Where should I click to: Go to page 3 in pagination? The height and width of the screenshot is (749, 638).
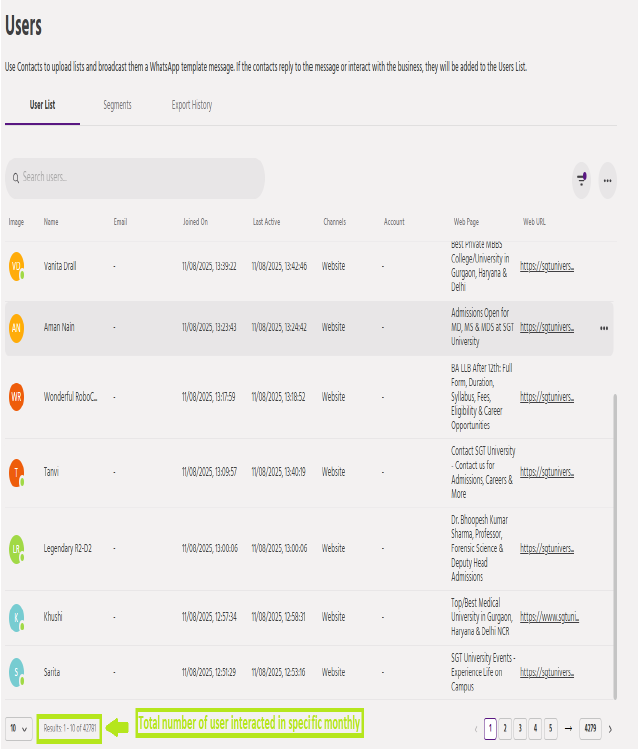pyautogui.click(x=518, y=728)
